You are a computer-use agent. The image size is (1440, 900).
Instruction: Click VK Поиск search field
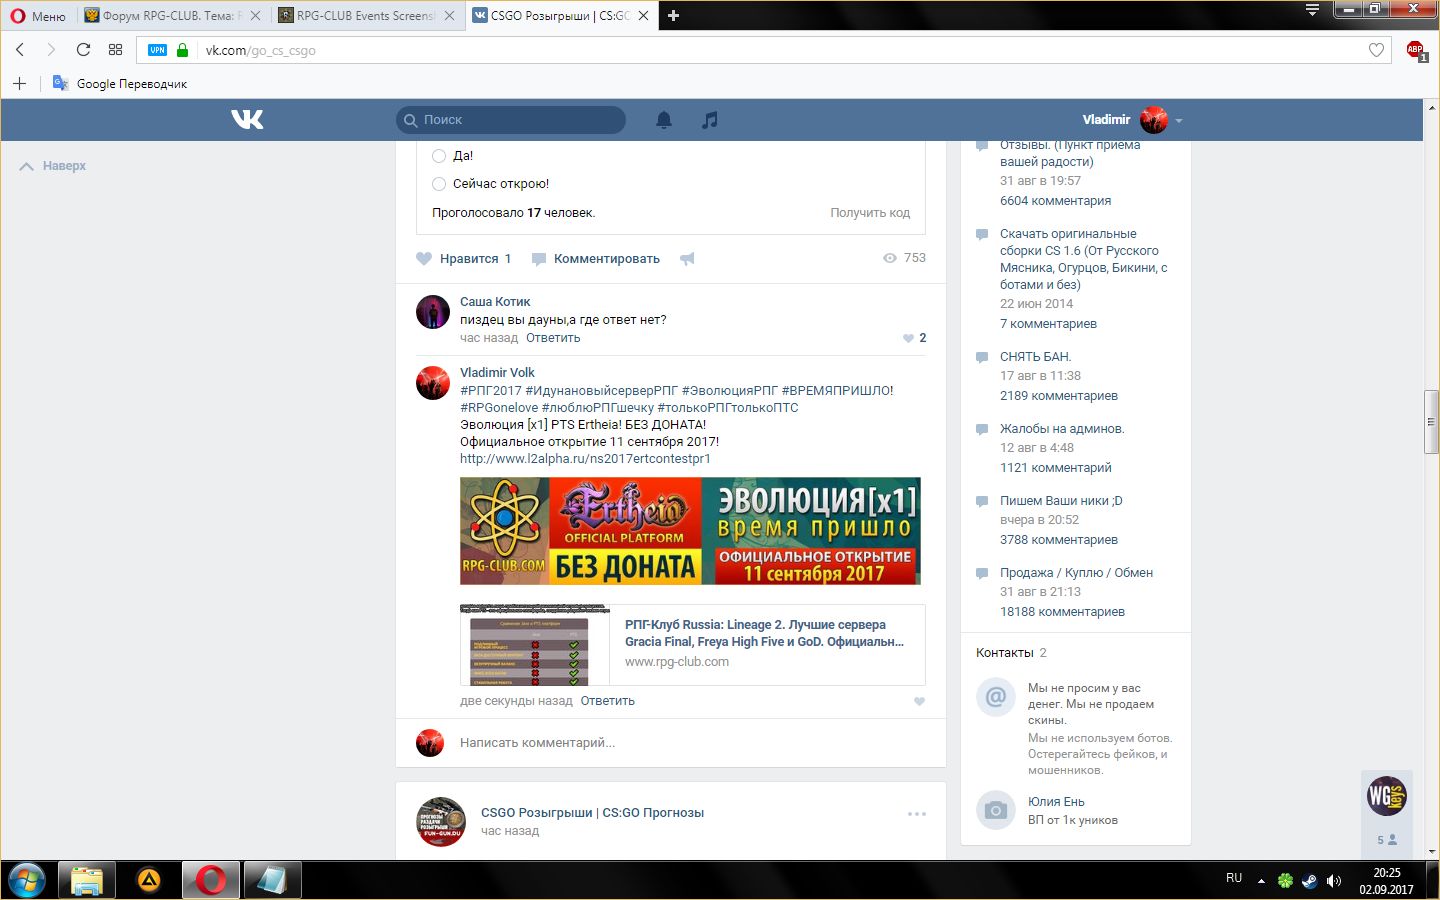click(511, 120)
